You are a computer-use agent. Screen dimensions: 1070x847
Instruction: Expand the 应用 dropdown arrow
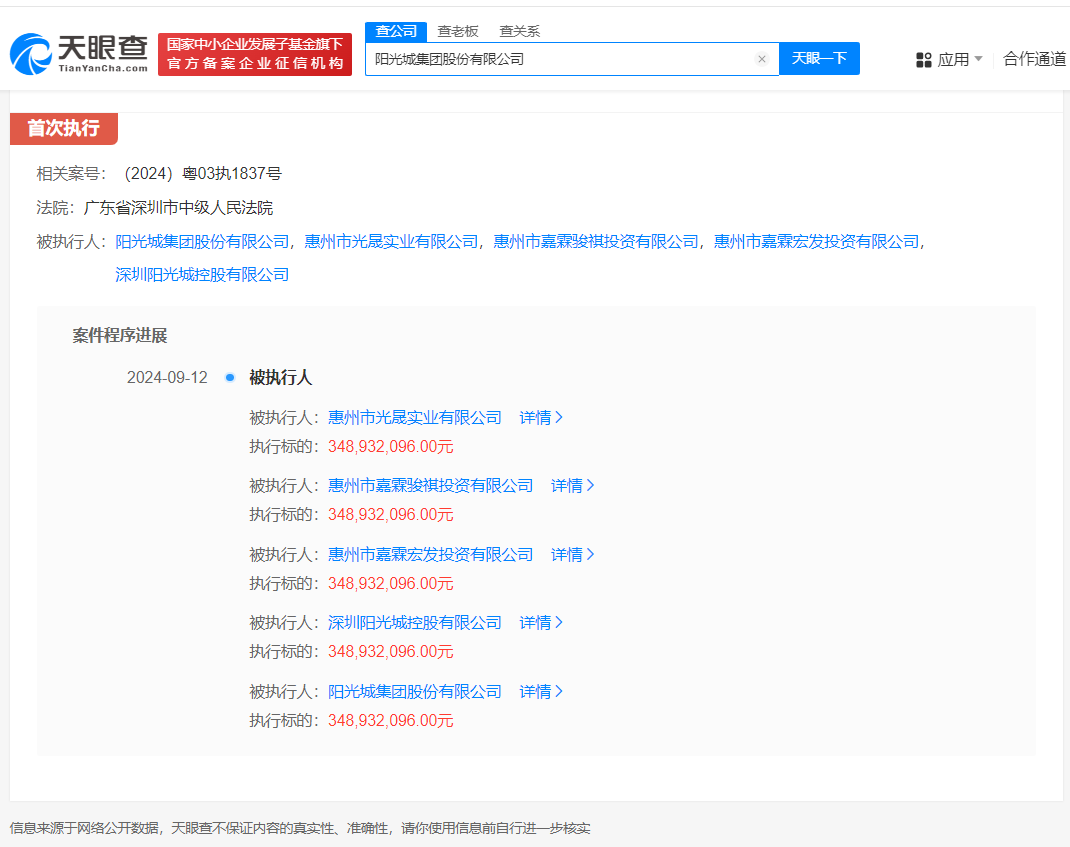pos(978,60)
